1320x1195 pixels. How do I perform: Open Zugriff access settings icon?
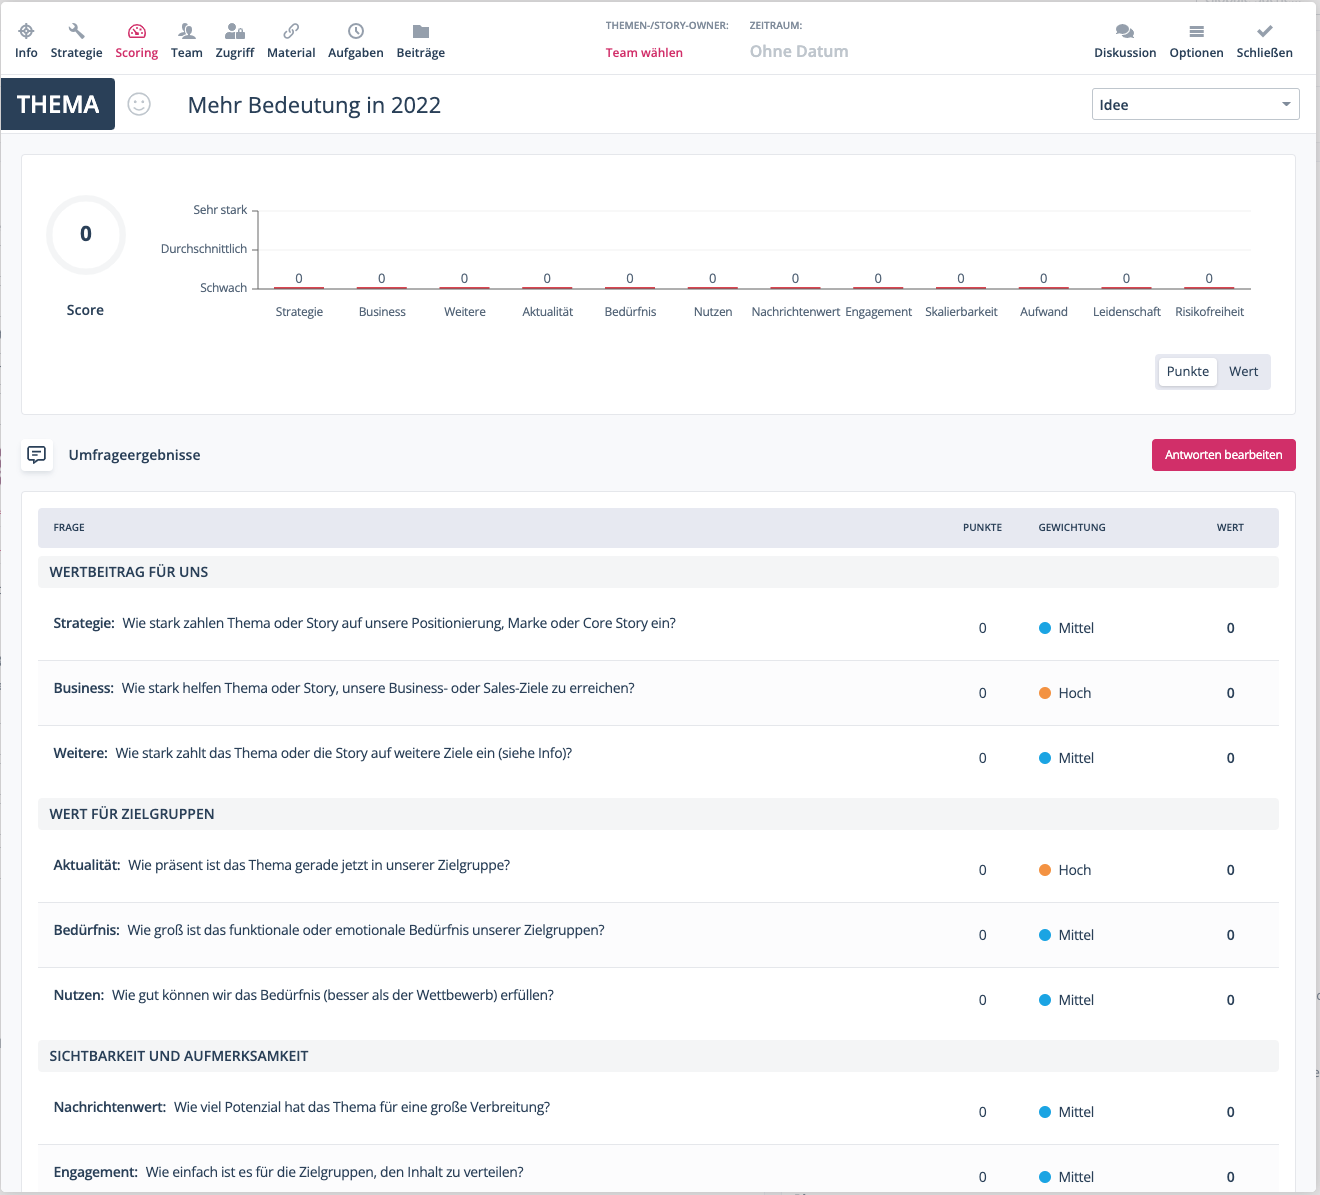pyautogui.click(x=235, y=32)
